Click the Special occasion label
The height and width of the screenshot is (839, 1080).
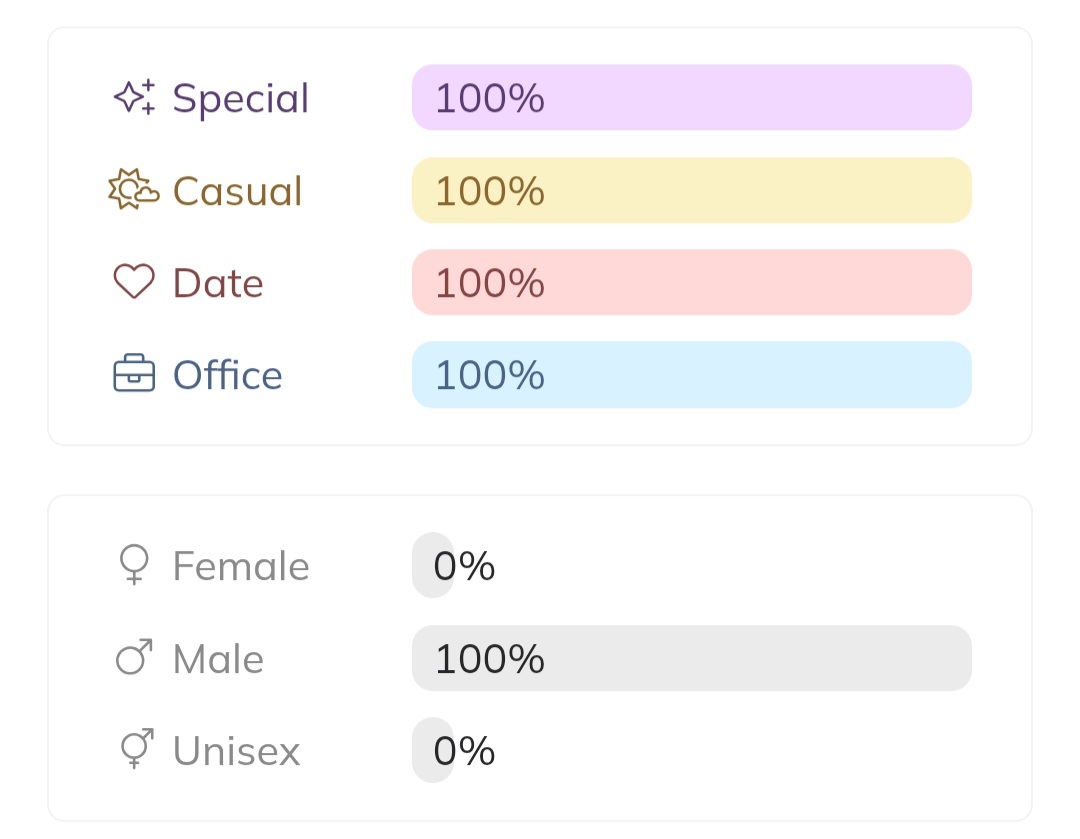tap(241, 98)
